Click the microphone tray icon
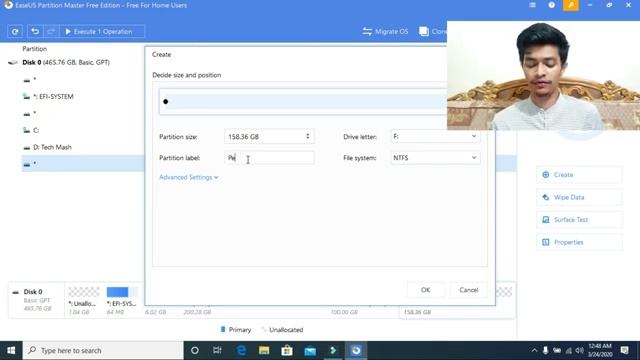The image size is (640, 360). pos(545,351)
